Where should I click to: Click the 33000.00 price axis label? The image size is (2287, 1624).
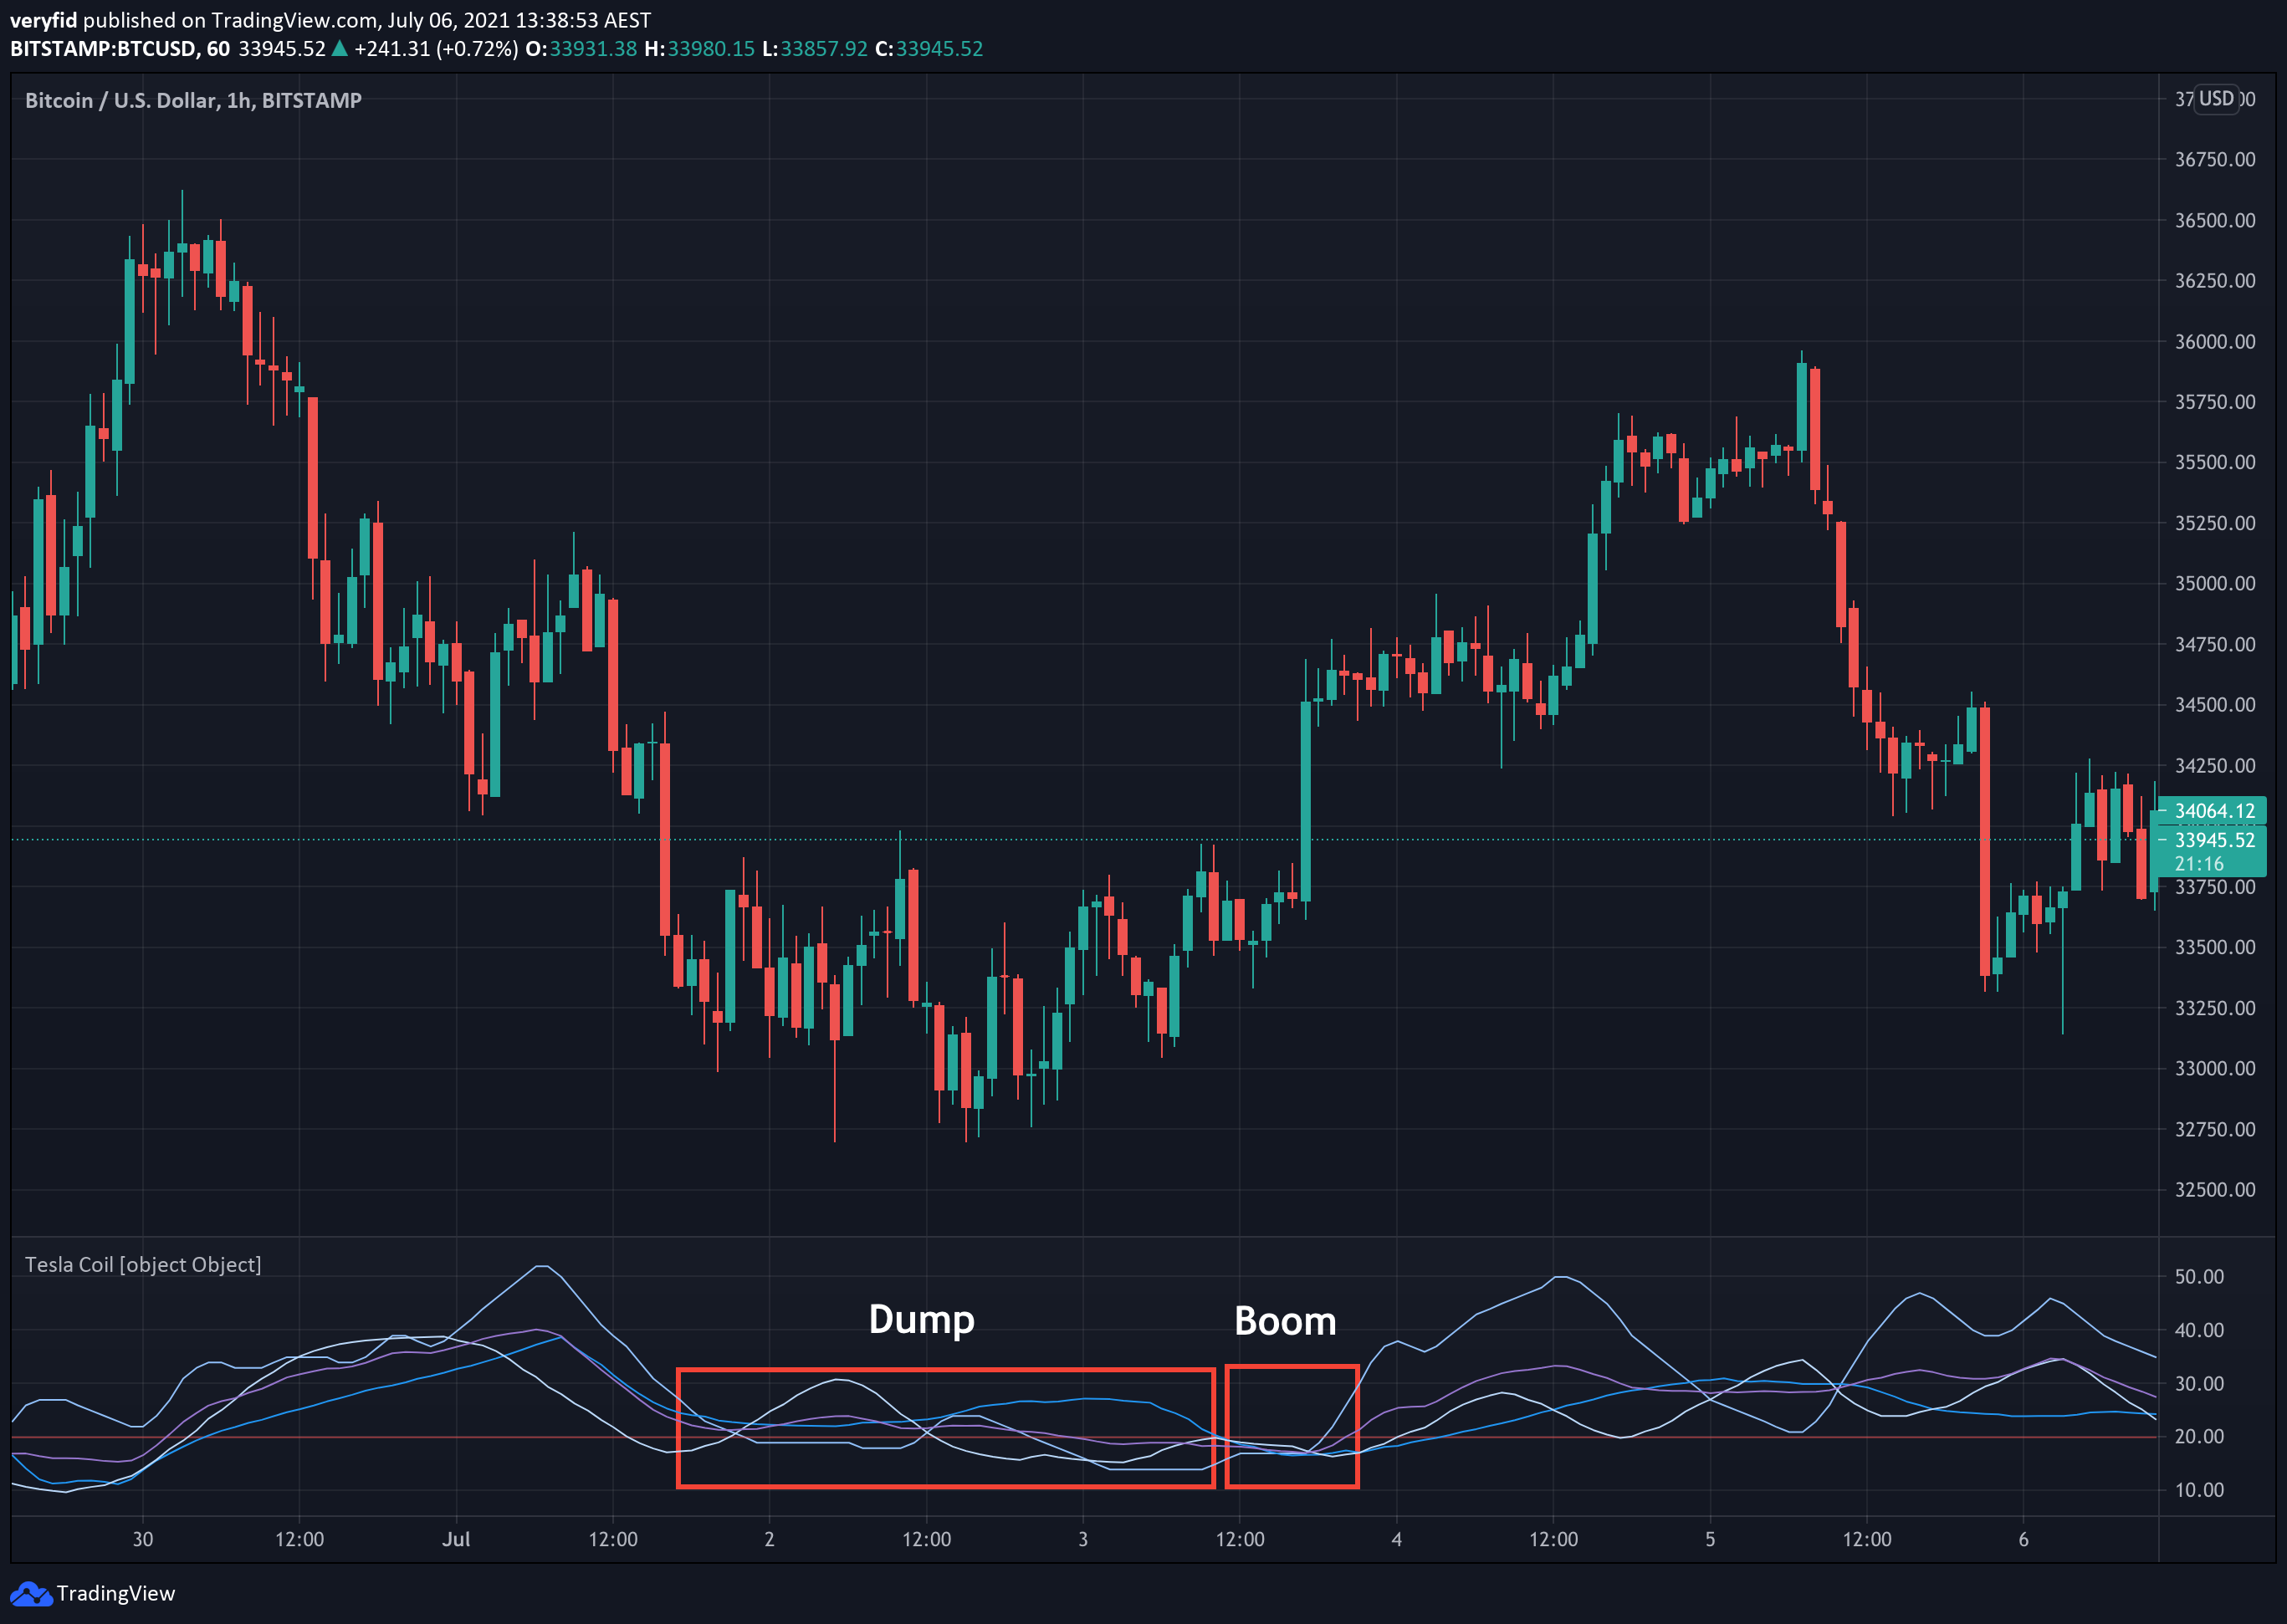pos(2215,1069)
